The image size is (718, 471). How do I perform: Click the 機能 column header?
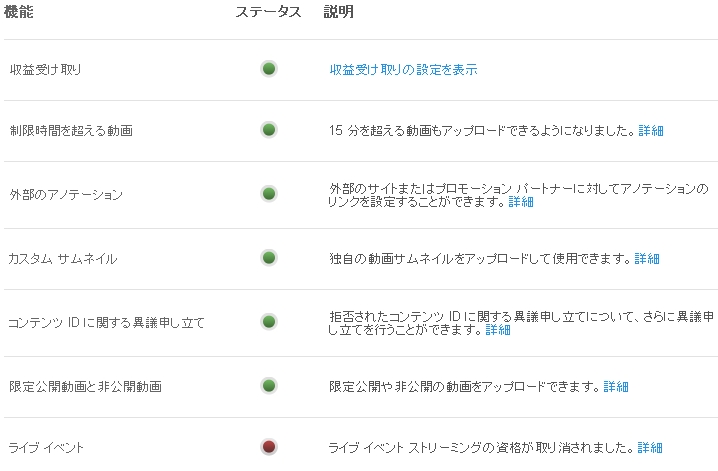click(x=19, y=12)
